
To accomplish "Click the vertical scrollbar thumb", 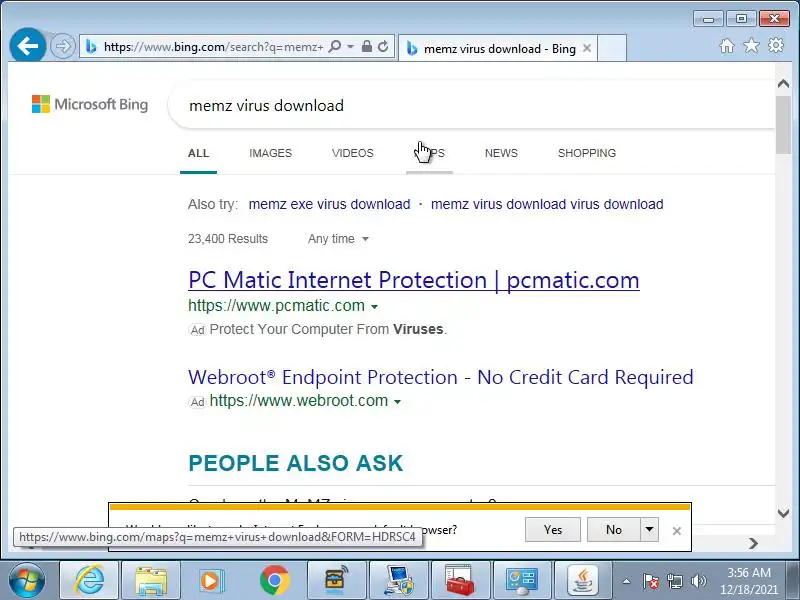I will click(x=783, y=124).
